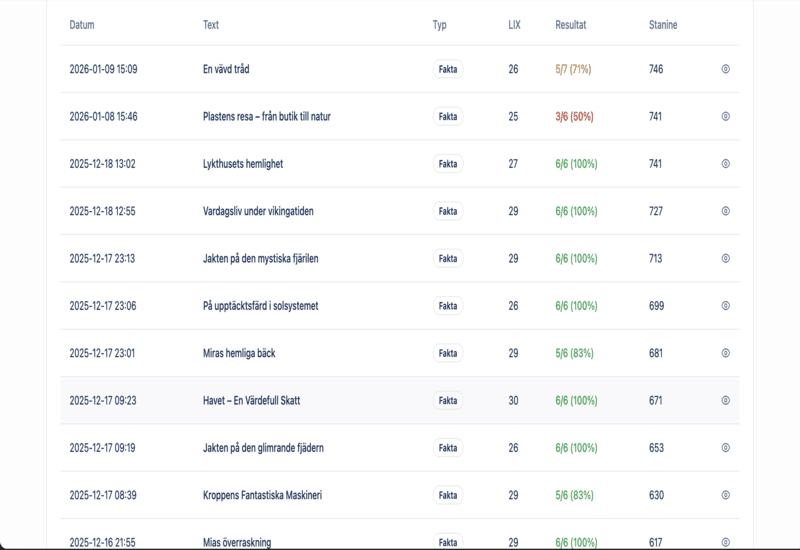
Task: Open view icon for Vardagsliv under vikingatiden
Action: [726, 211]
